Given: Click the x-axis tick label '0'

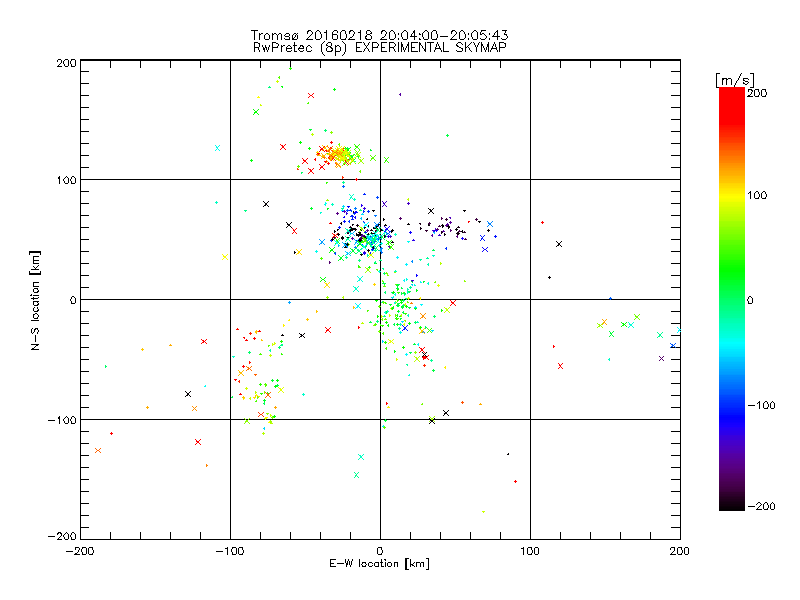Looking at the screenshot, I should coord(380,551).
